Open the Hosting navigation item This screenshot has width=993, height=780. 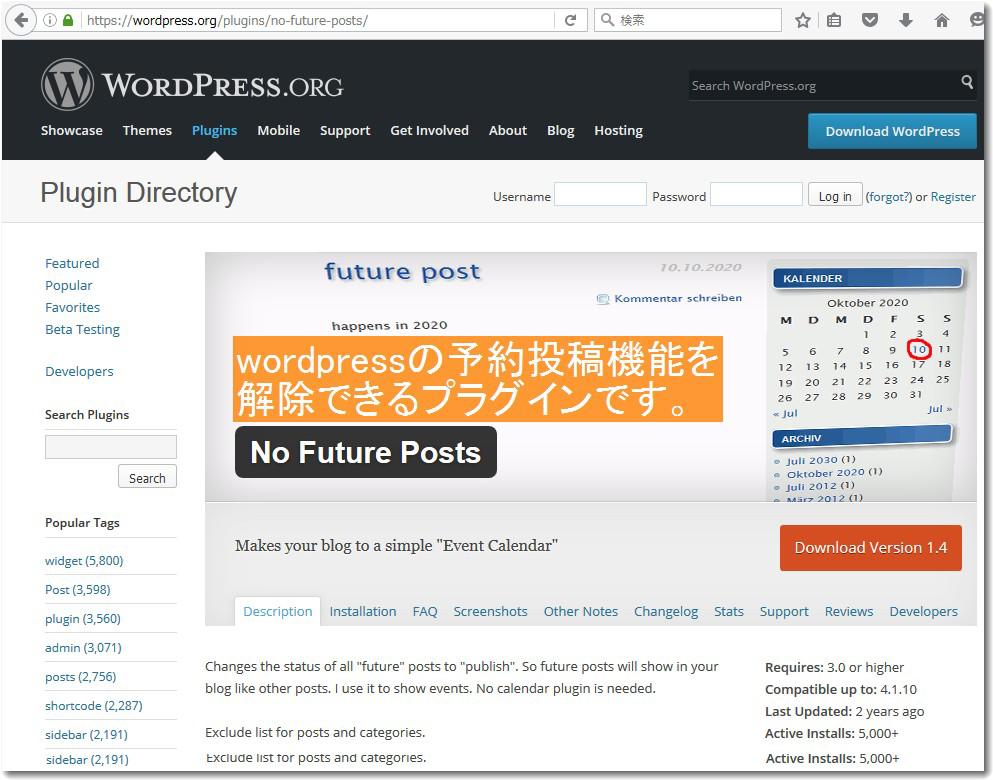coord(618,131)
